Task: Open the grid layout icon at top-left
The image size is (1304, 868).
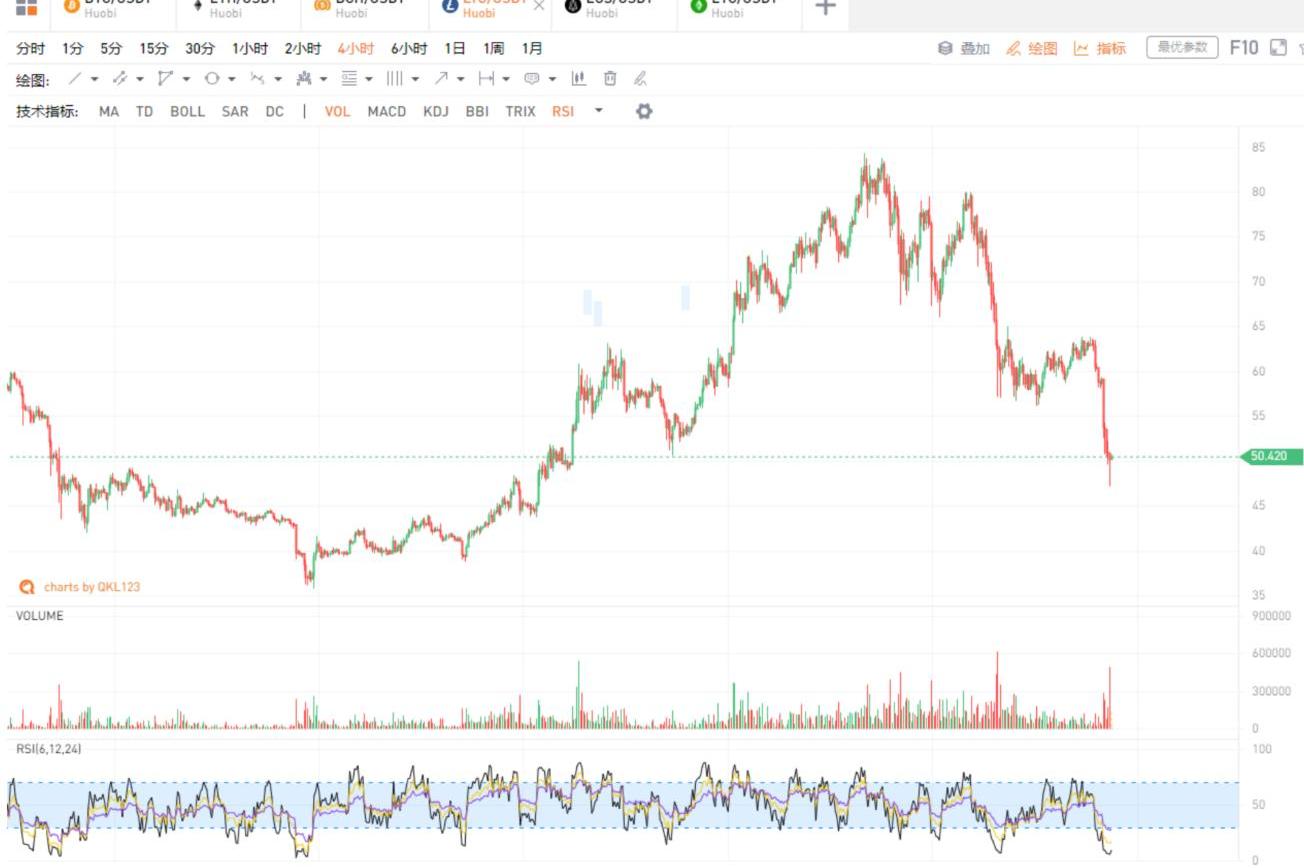Action: (x=26, y=7)
